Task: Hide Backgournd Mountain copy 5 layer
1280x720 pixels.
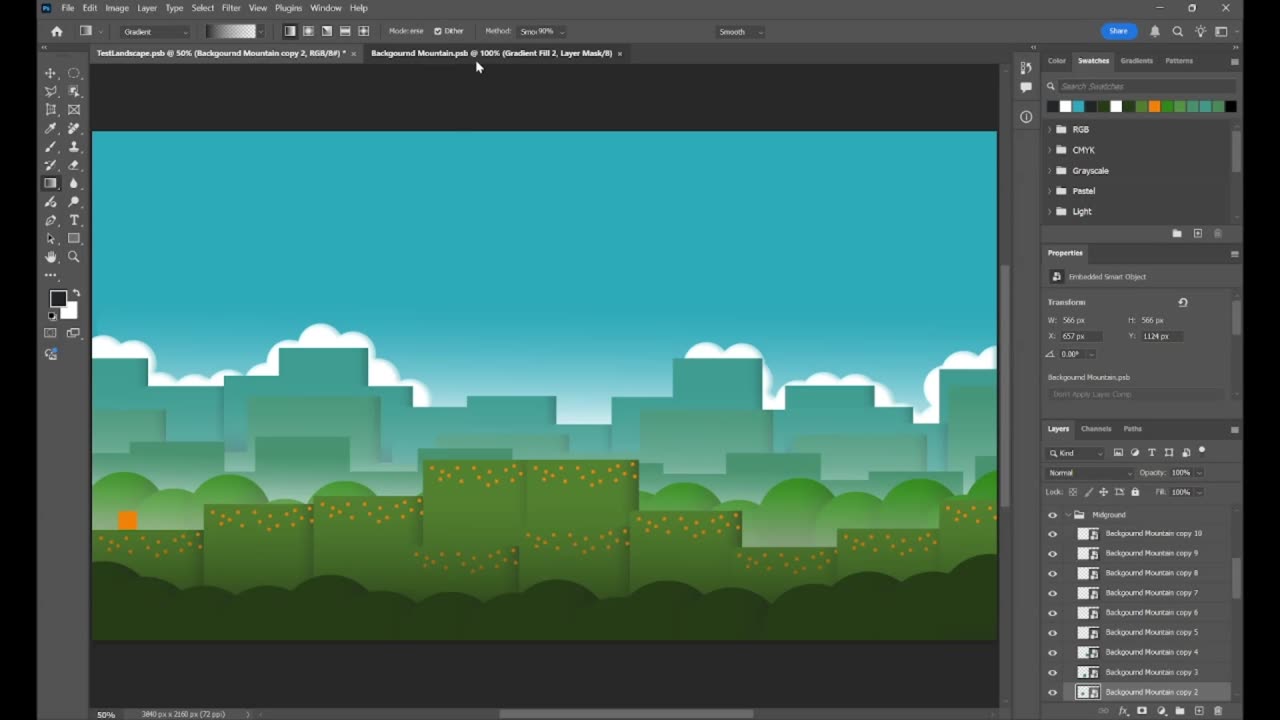Action: tap(1052, 633)
